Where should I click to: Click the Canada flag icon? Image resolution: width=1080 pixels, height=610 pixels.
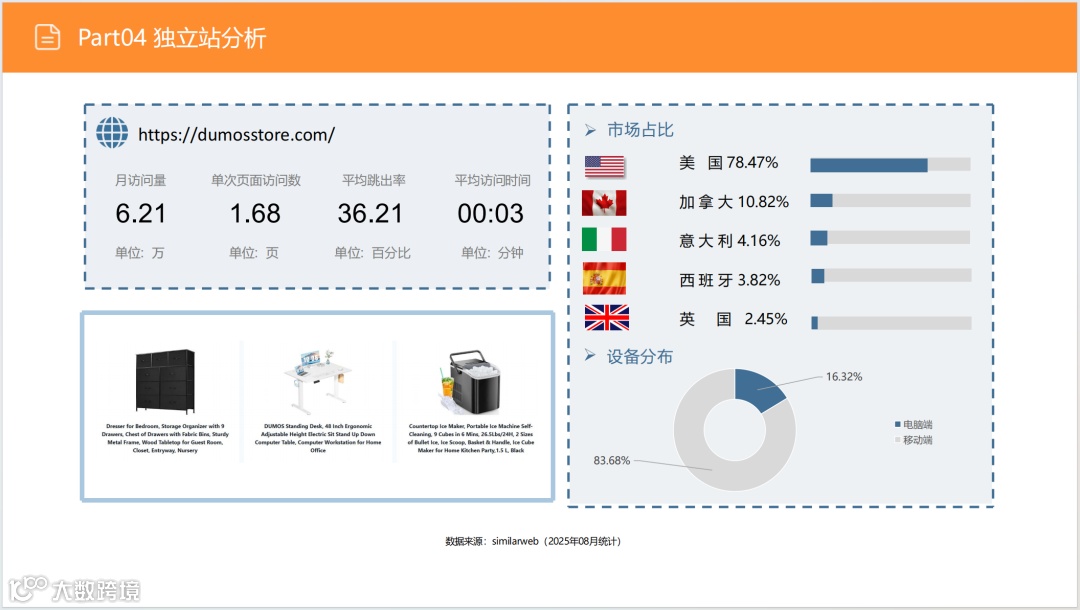click(x=604, y=203)
